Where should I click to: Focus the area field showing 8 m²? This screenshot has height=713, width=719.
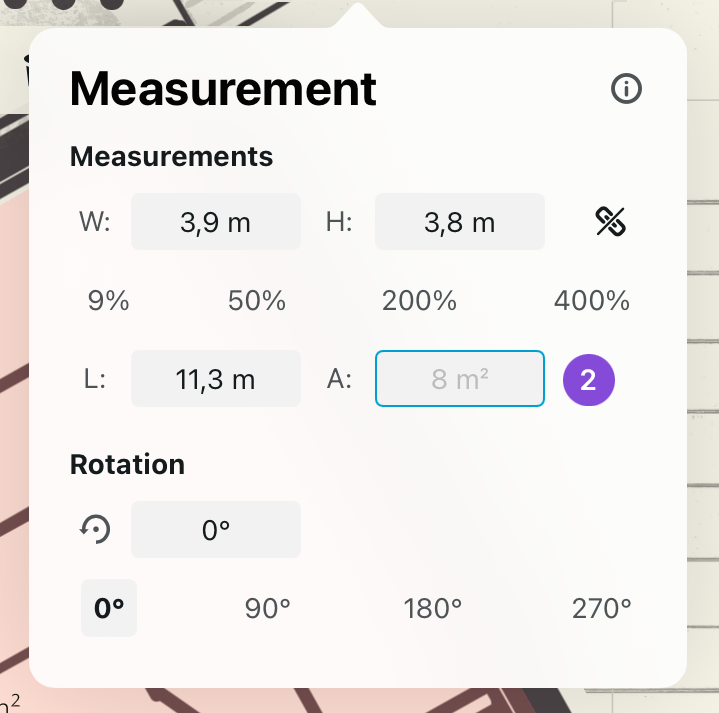point(460,379)
